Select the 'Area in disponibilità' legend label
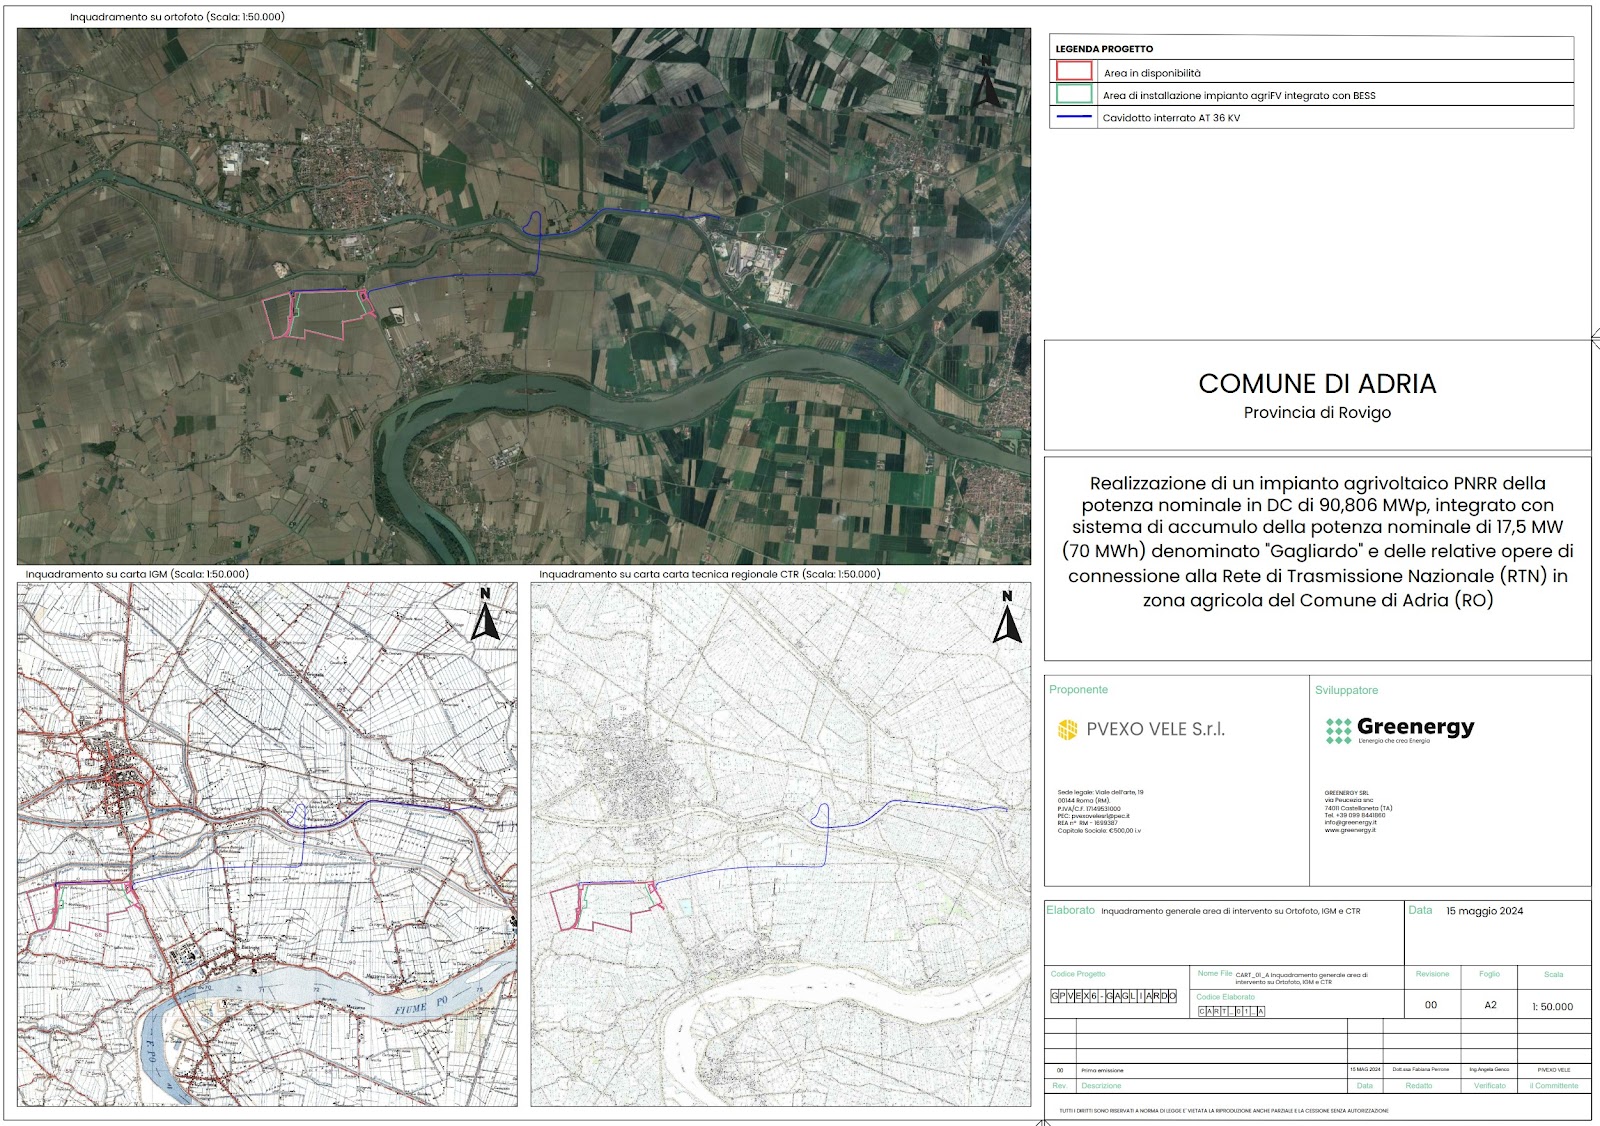The height and width of the screenshot is (1126, 1600). click(x=1152, y=73)
